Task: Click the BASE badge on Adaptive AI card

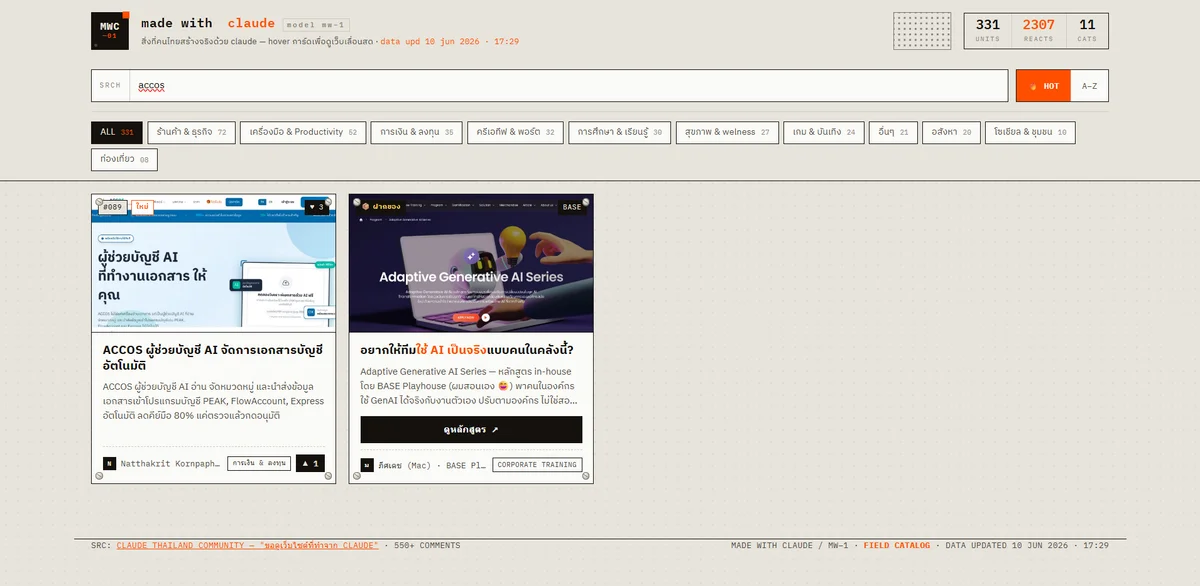Action: (x=572, y=207)
